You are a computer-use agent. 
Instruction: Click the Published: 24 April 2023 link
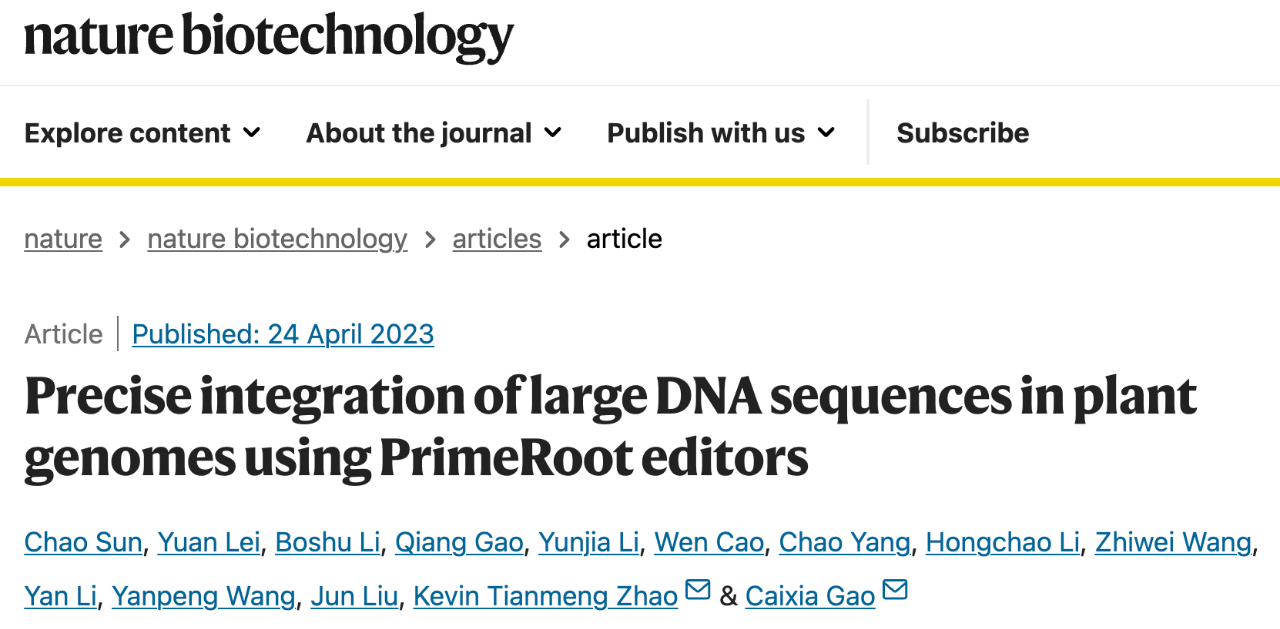[283, 334]
